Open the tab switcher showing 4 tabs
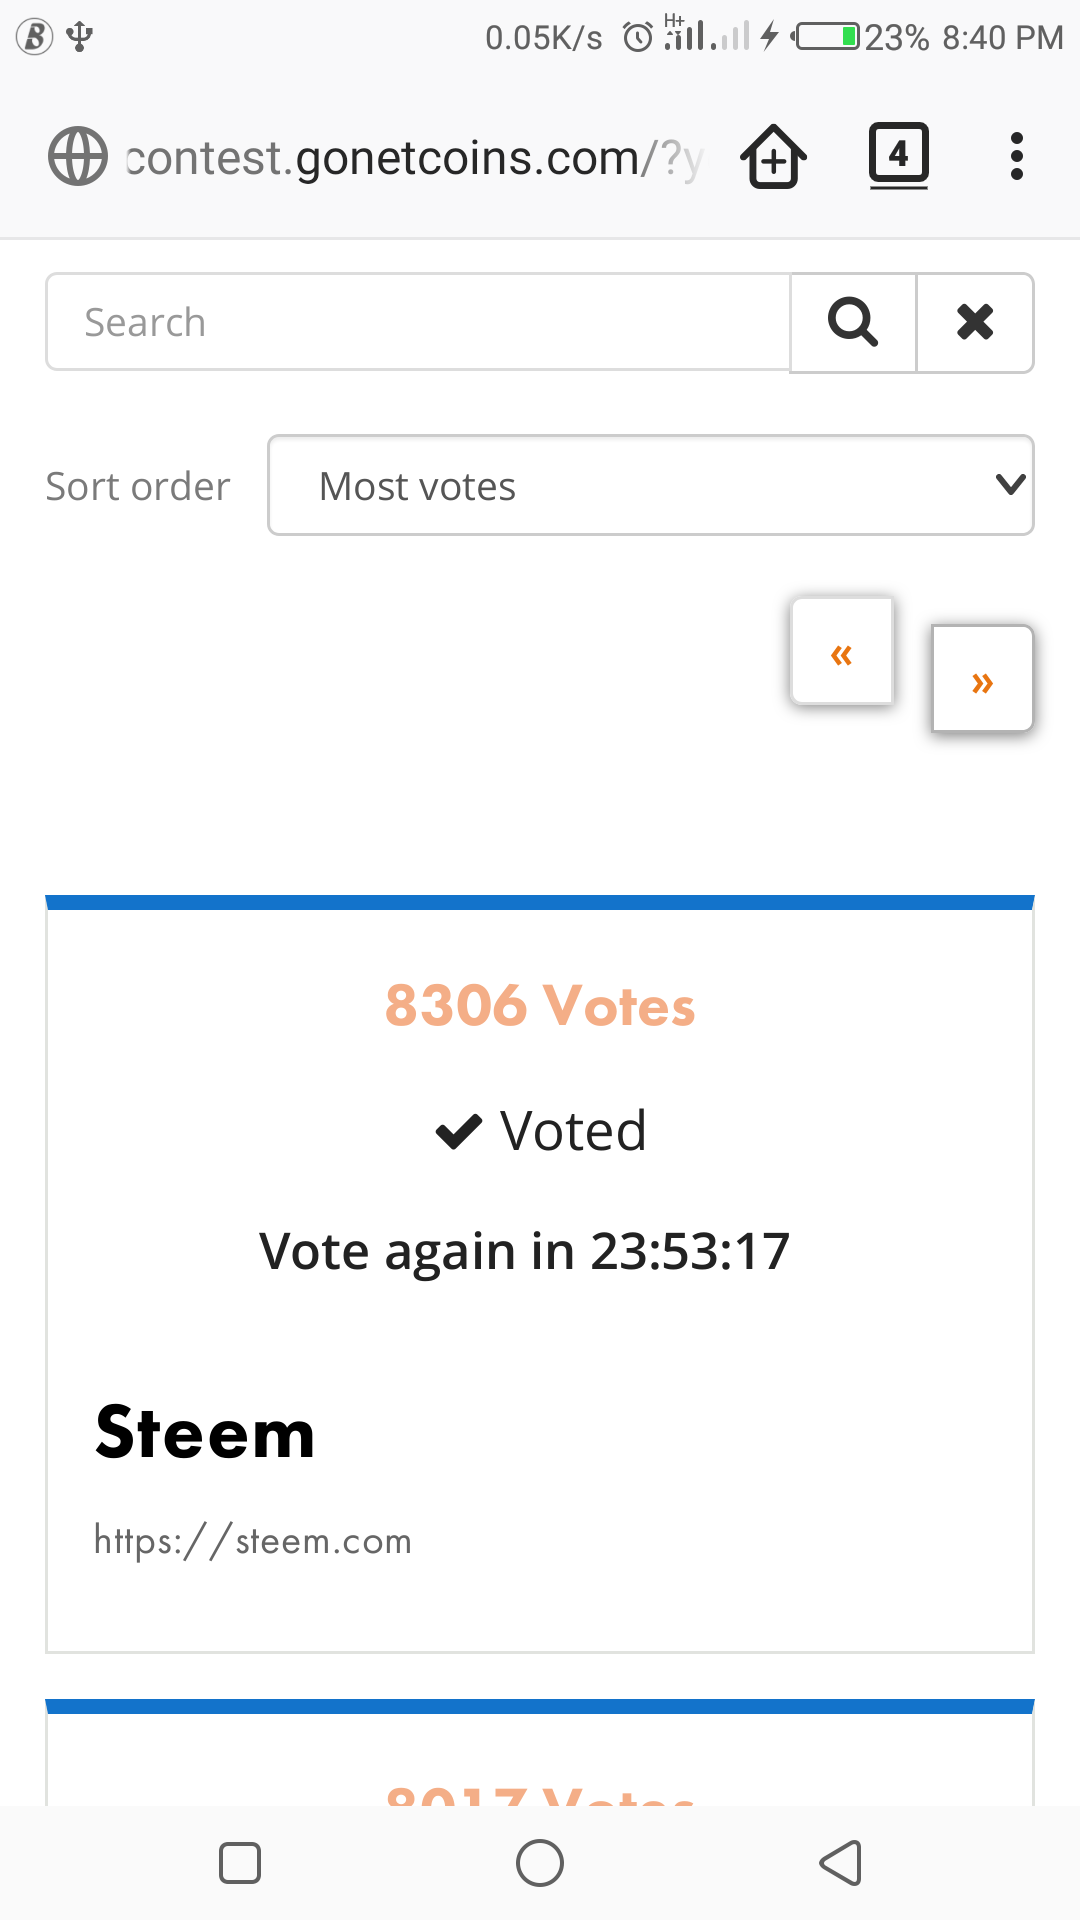Screen dimensions: 1080x1920 click(x=898, y=155)
